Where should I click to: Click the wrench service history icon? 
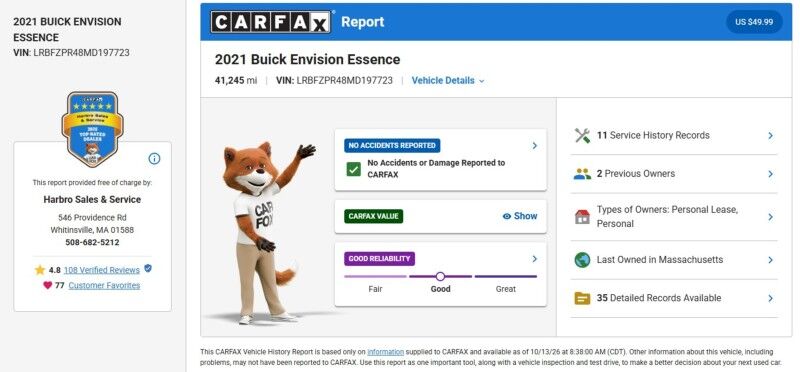pyautogui.click(x=582, y=135)
